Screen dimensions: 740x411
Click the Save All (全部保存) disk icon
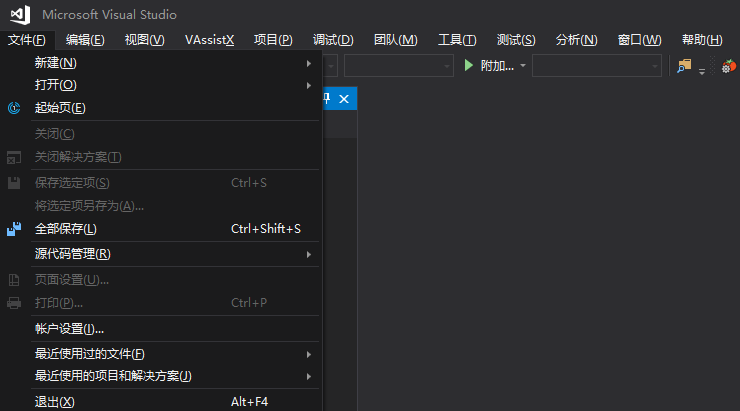(14, 229)
